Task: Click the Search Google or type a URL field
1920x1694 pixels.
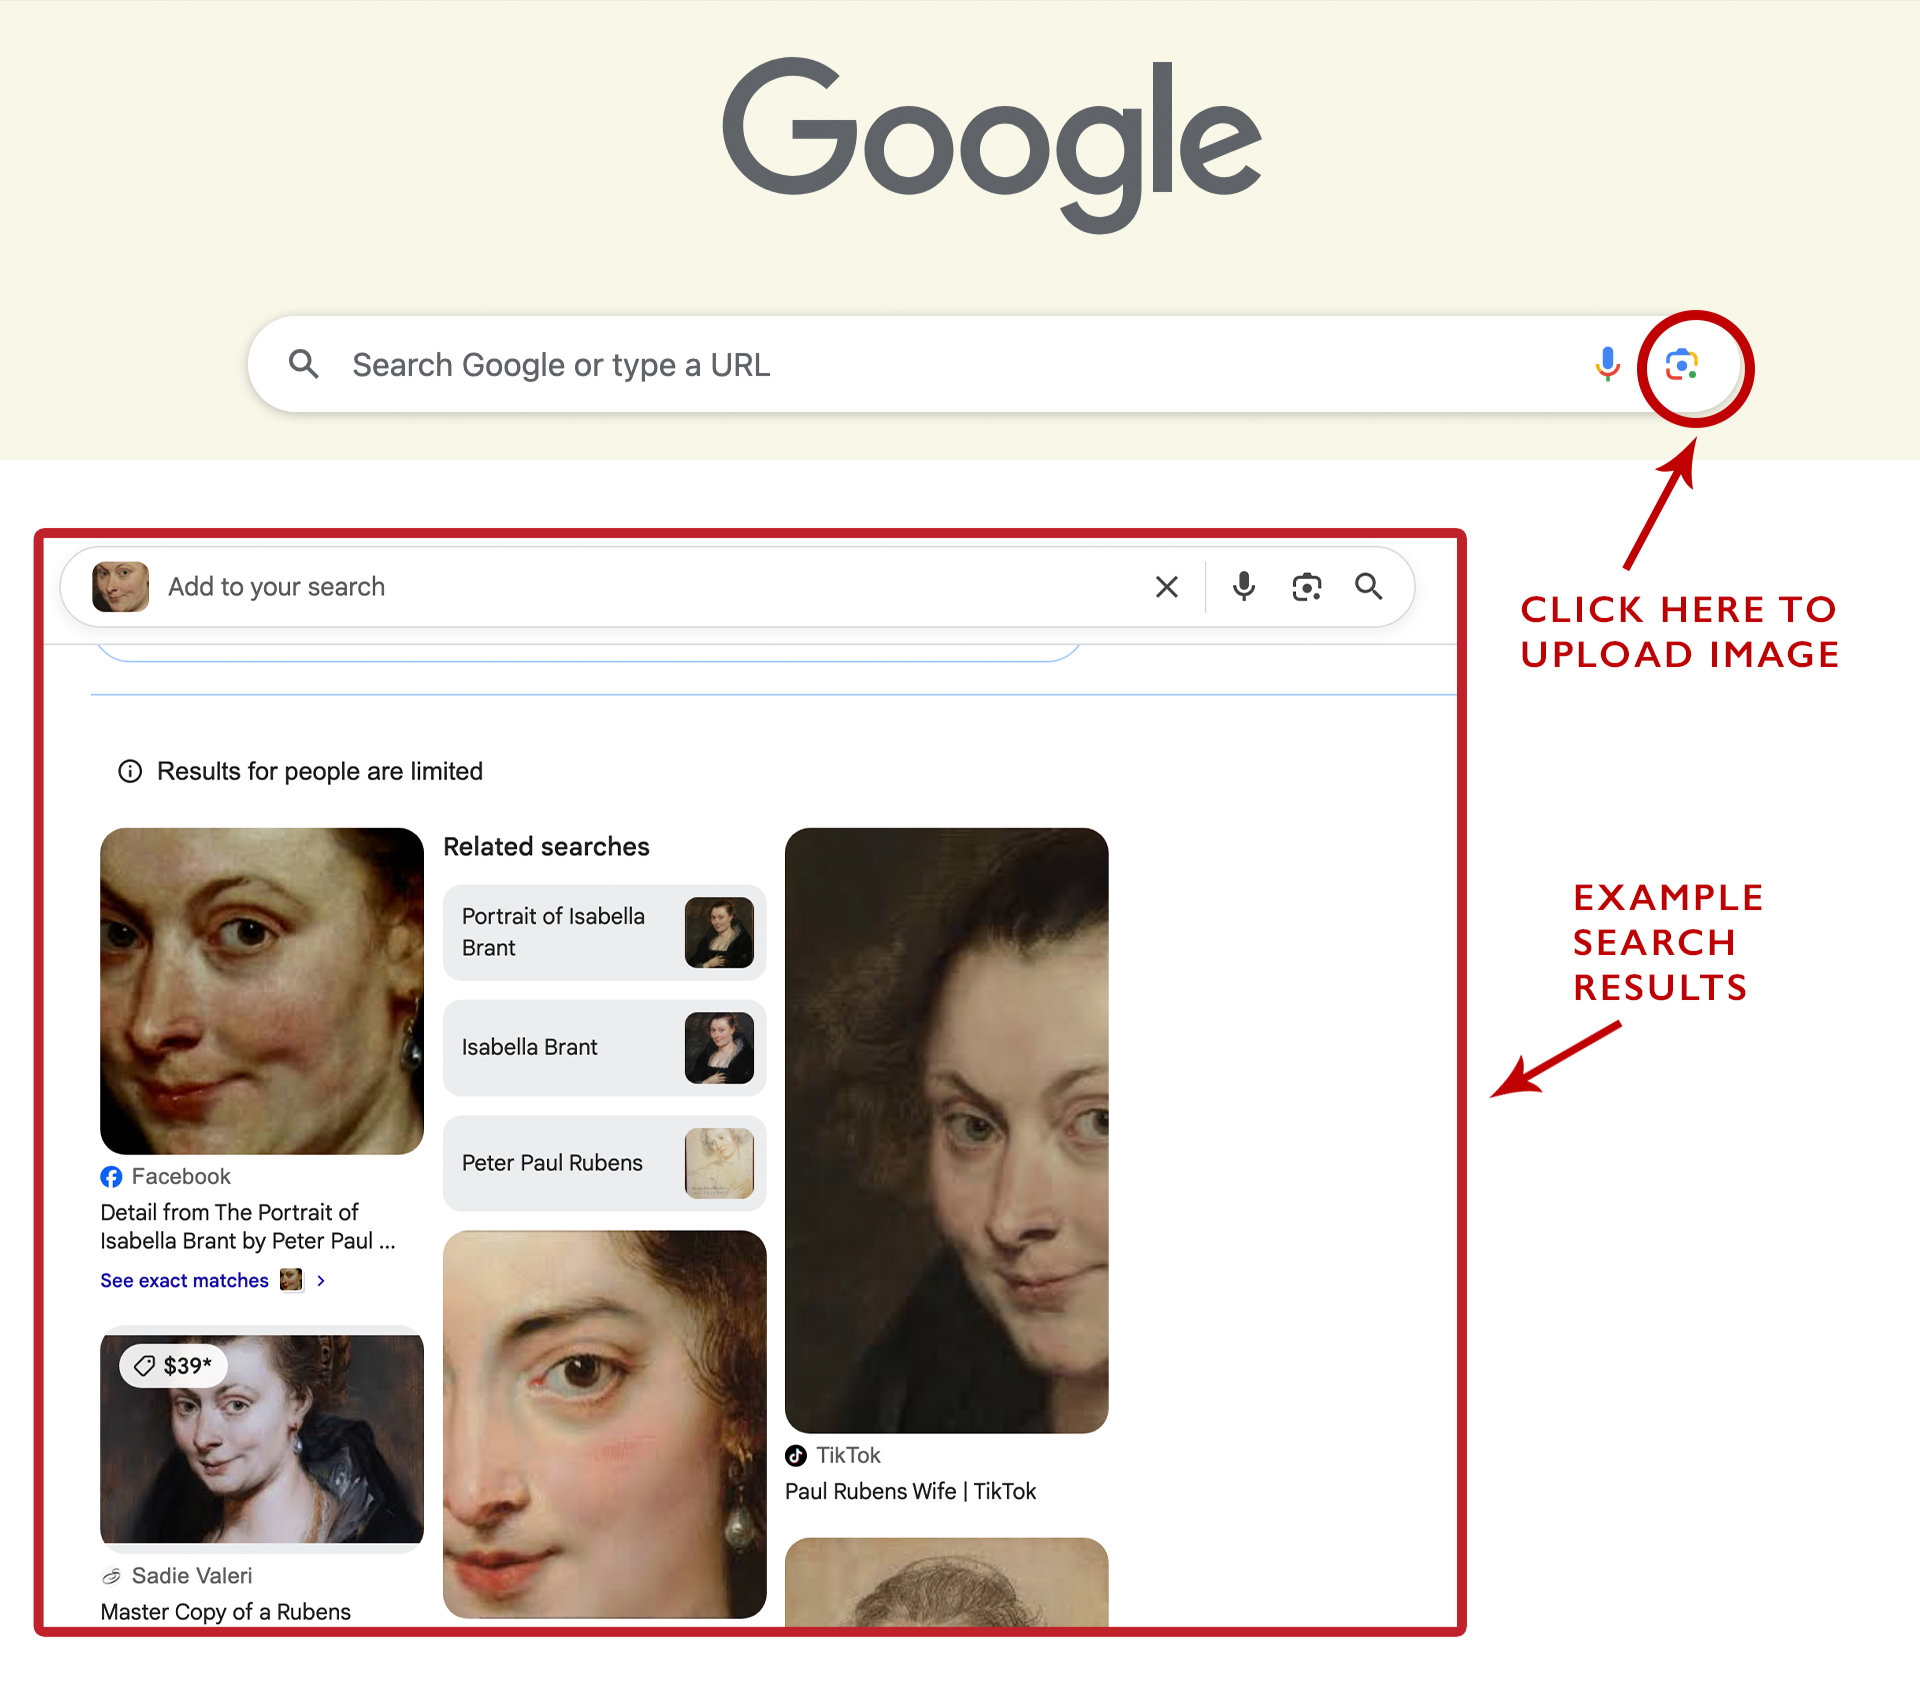Action: click(700, 364)
